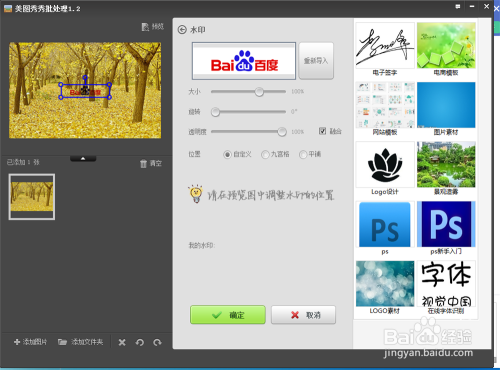Open the light blue ps thumbnail

click(385, 224)
